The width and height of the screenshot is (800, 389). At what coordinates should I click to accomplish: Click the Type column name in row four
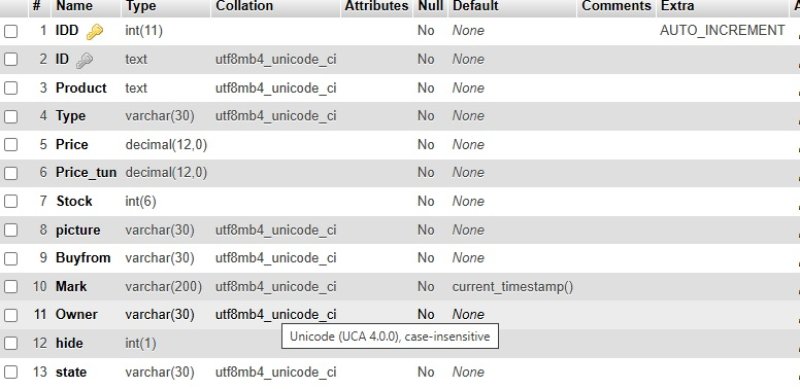70,116
